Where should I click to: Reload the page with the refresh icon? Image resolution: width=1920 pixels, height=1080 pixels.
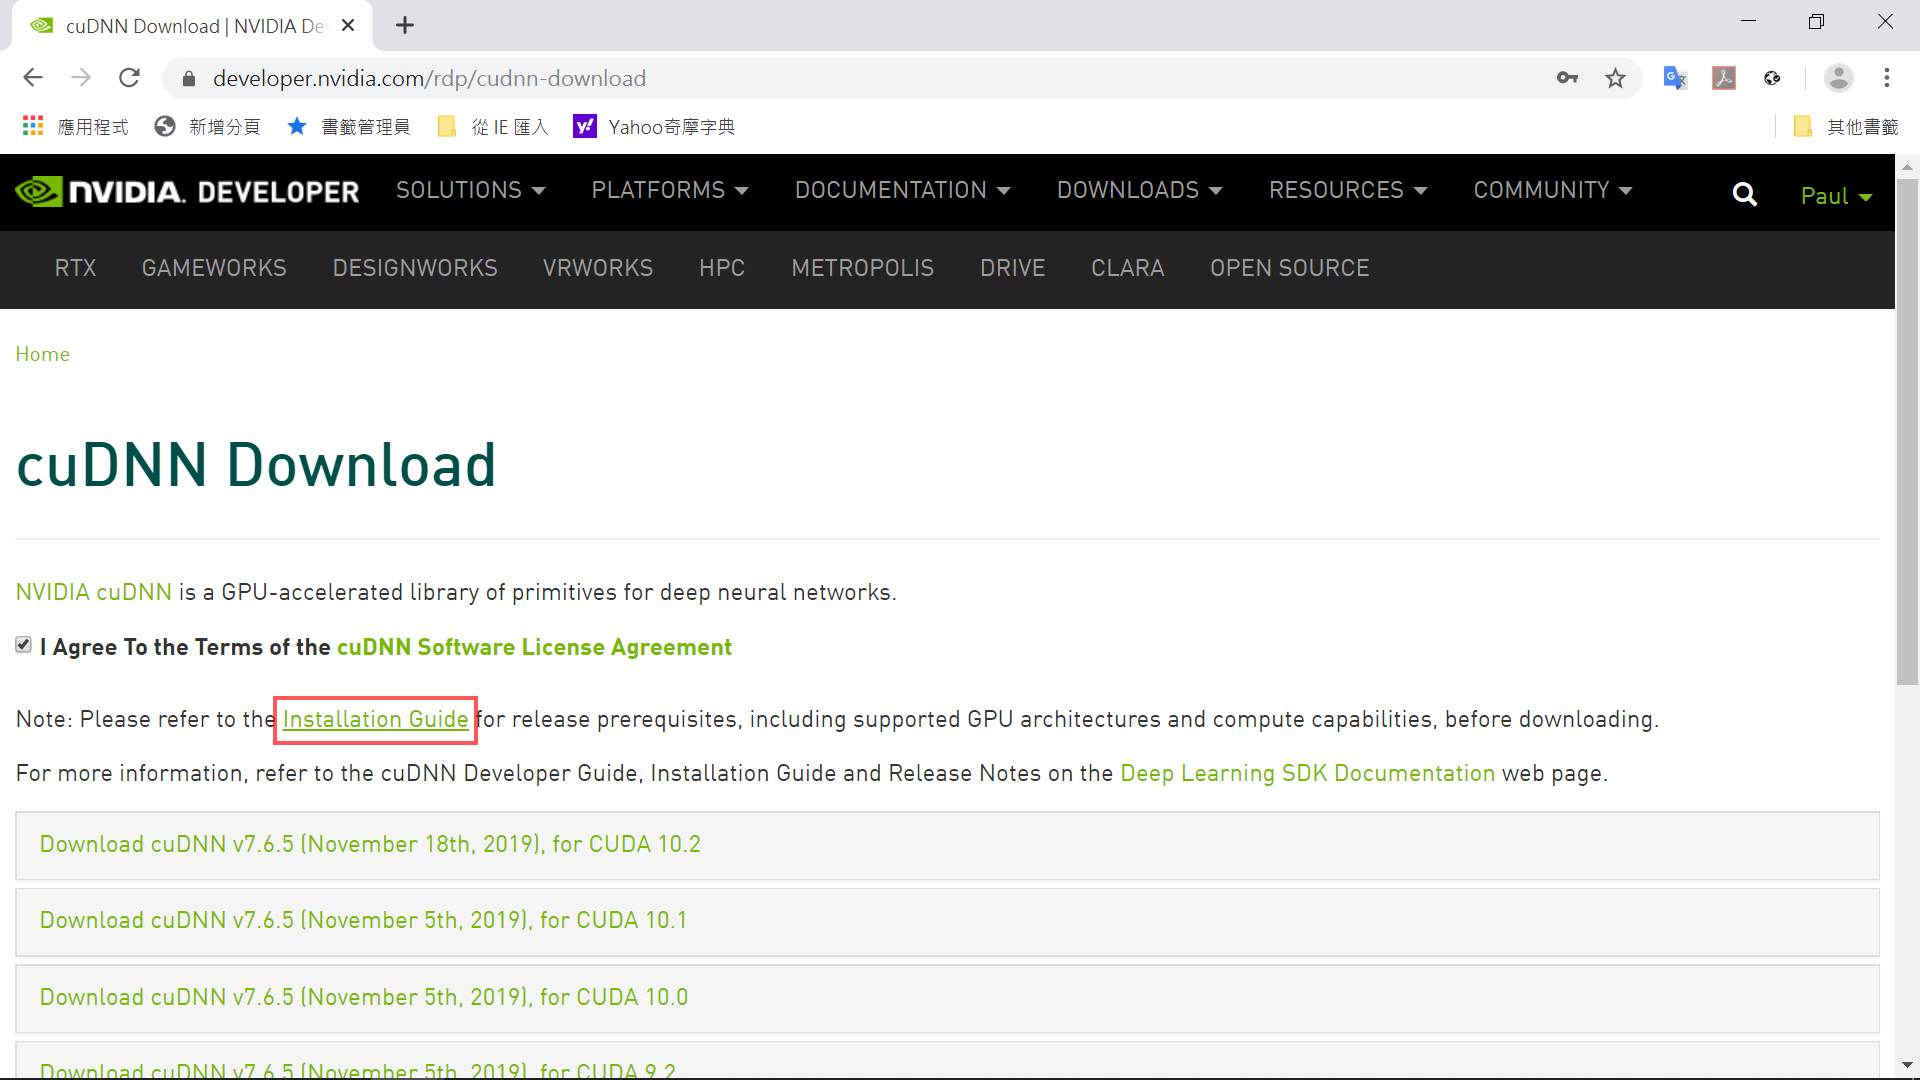coord(129,78)
